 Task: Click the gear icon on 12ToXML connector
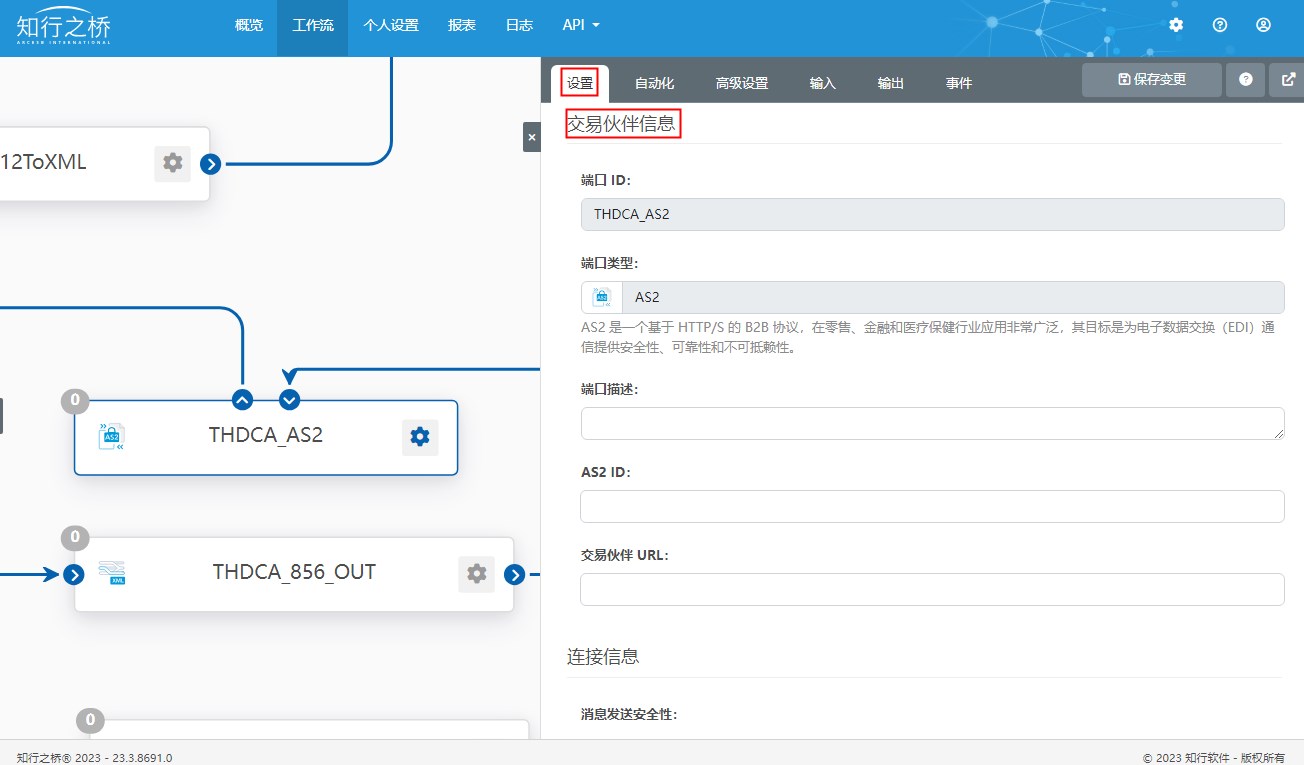(x=172, y=163)
